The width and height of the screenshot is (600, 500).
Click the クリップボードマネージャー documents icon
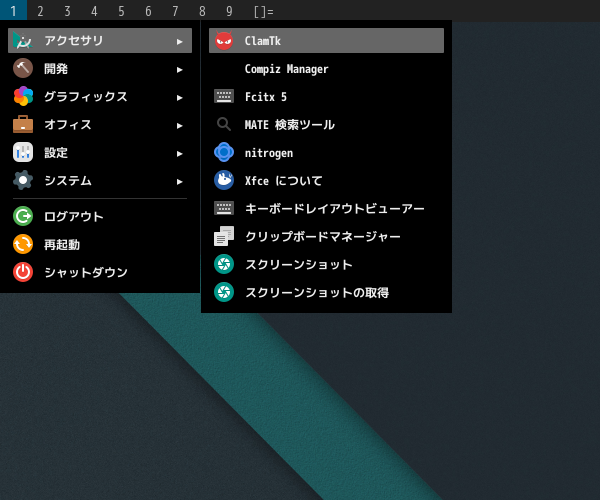pyautogui.click(x=224, y=236)
